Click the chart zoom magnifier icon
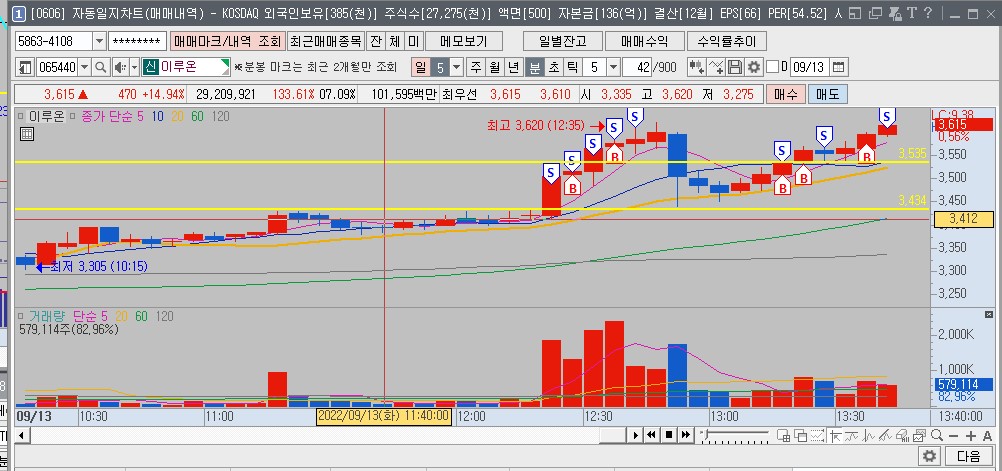The height and width of the screenshot is (471, 1002). [x=937, y=436]
